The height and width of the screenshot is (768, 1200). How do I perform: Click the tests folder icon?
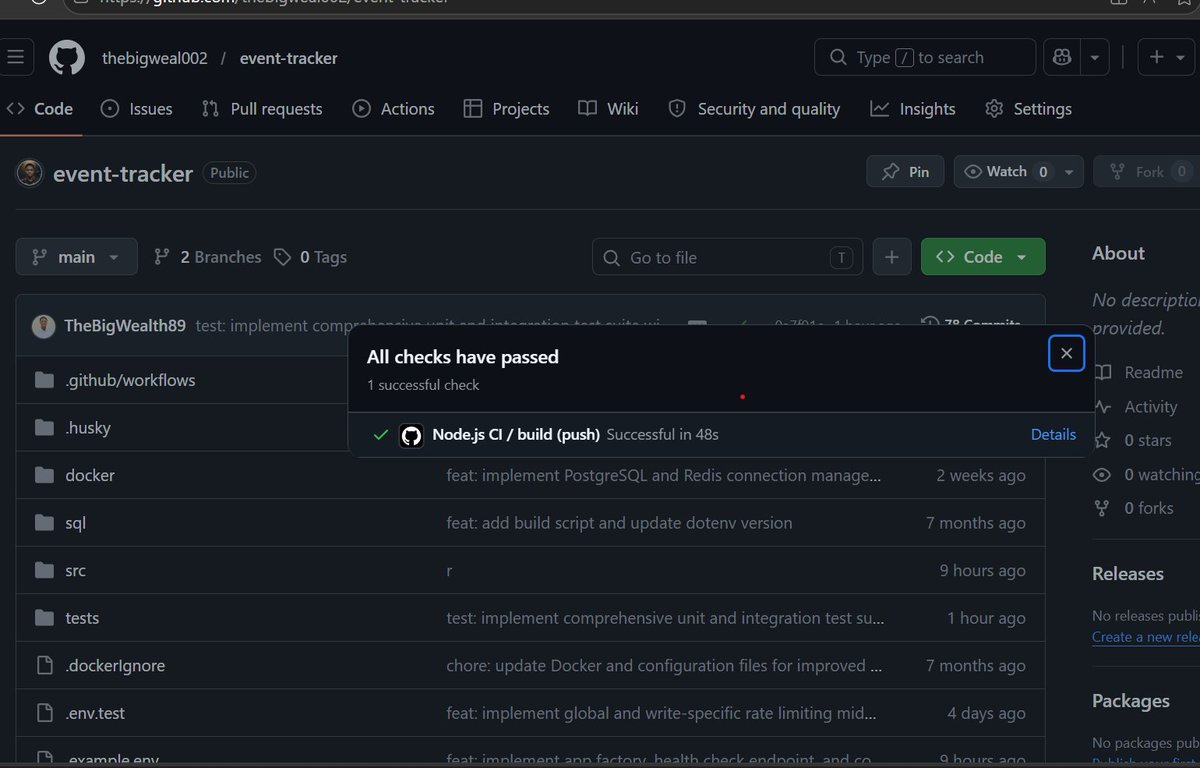click(44, 618)
